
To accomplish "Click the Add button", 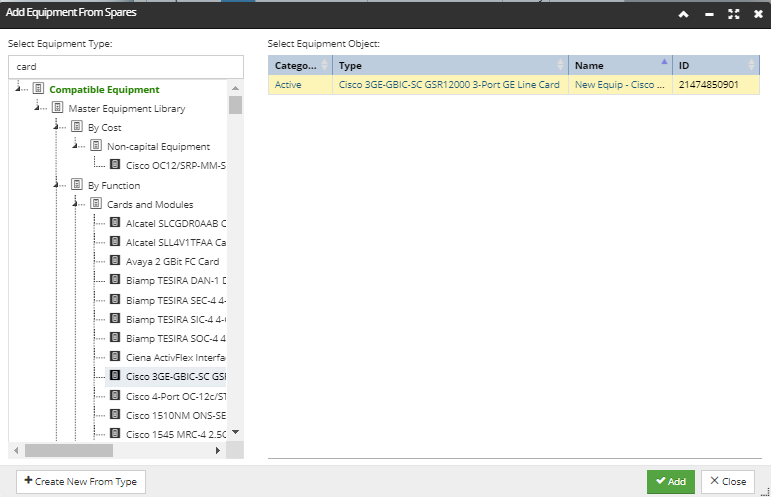I will coord(671,481).
